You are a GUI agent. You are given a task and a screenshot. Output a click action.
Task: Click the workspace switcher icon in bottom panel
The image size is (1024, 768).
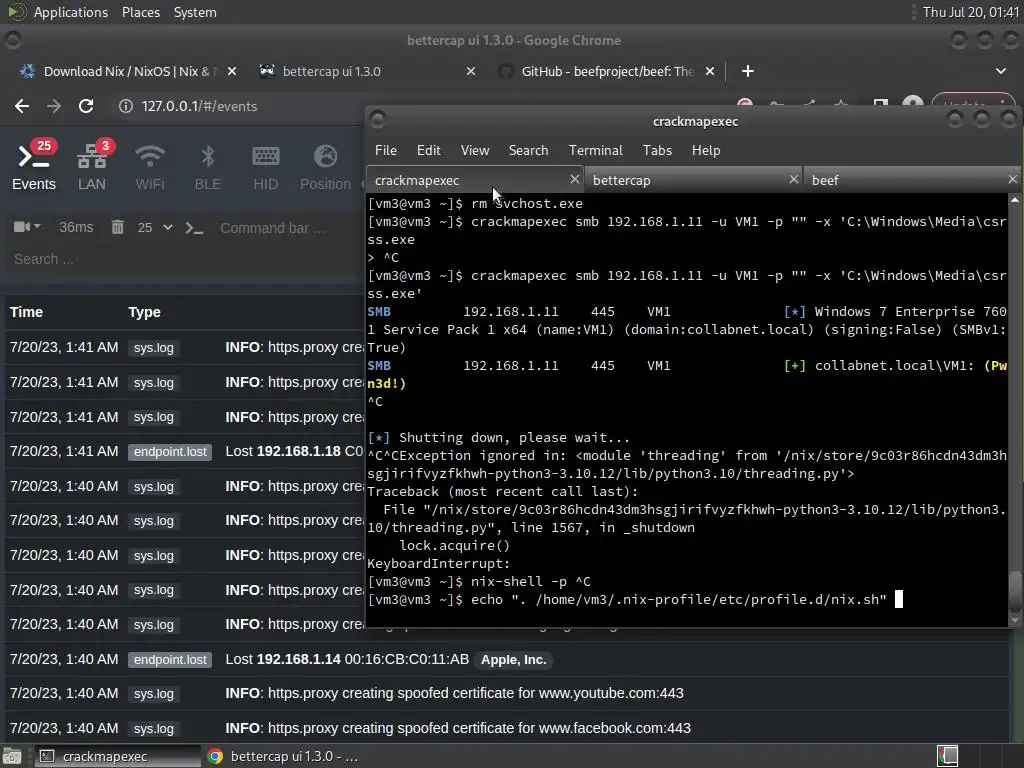(948, 756)
